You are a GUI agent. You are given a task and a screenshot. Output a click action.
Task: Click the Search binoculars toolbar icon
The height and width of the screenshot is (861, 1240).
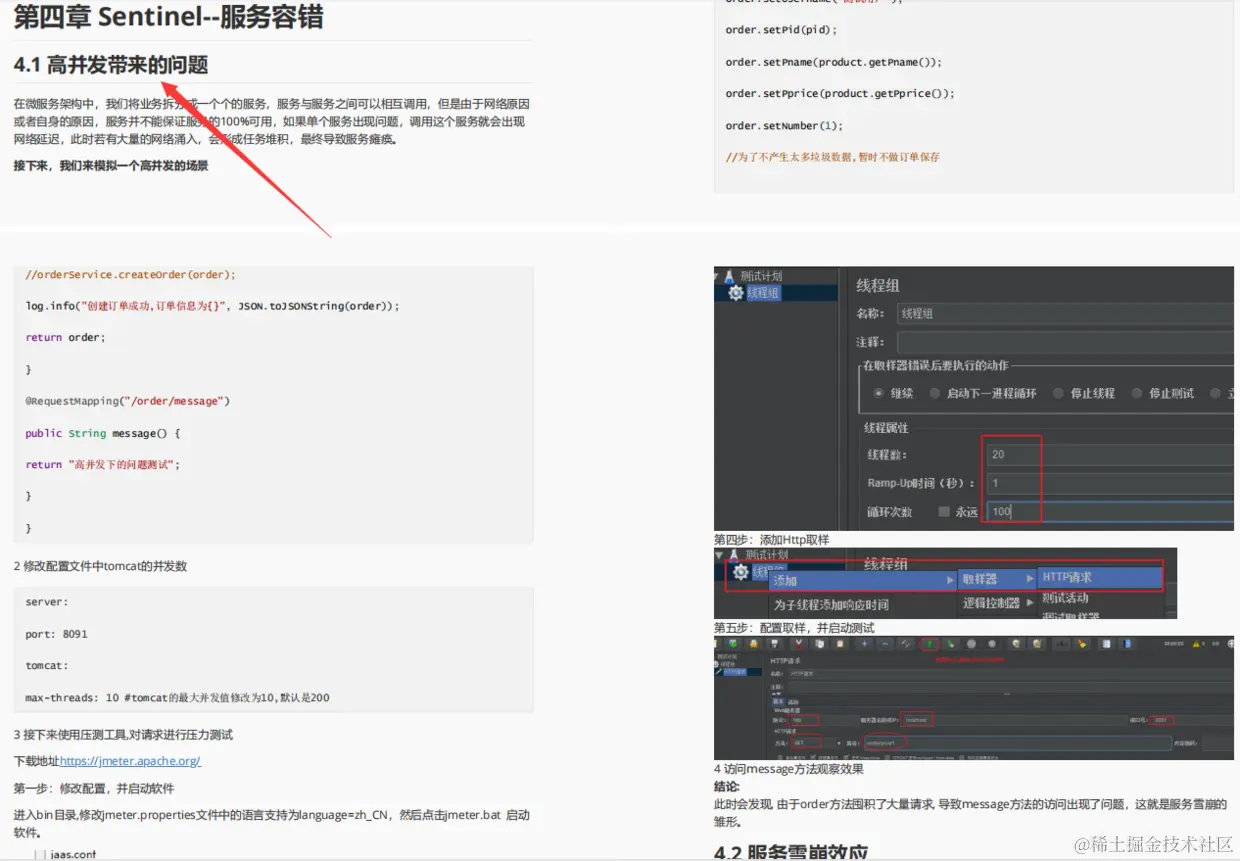click(x=1063, y=643)
